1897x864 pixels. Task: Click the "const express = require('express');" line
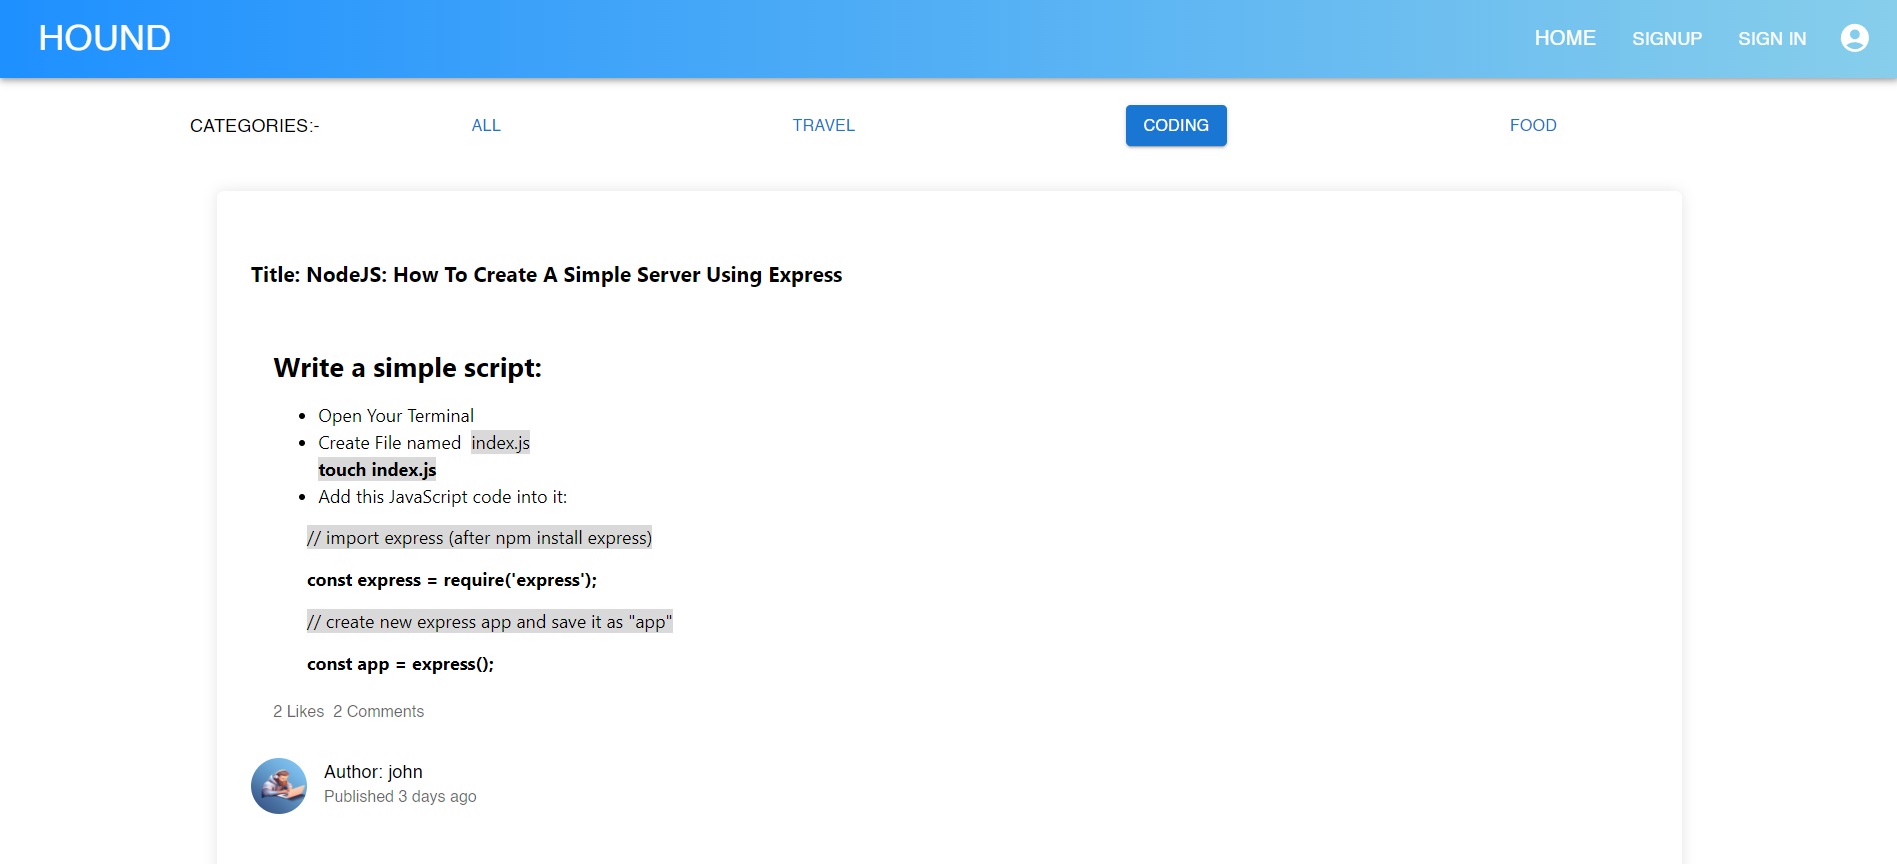pyautogui.click(x=451, y=580)
